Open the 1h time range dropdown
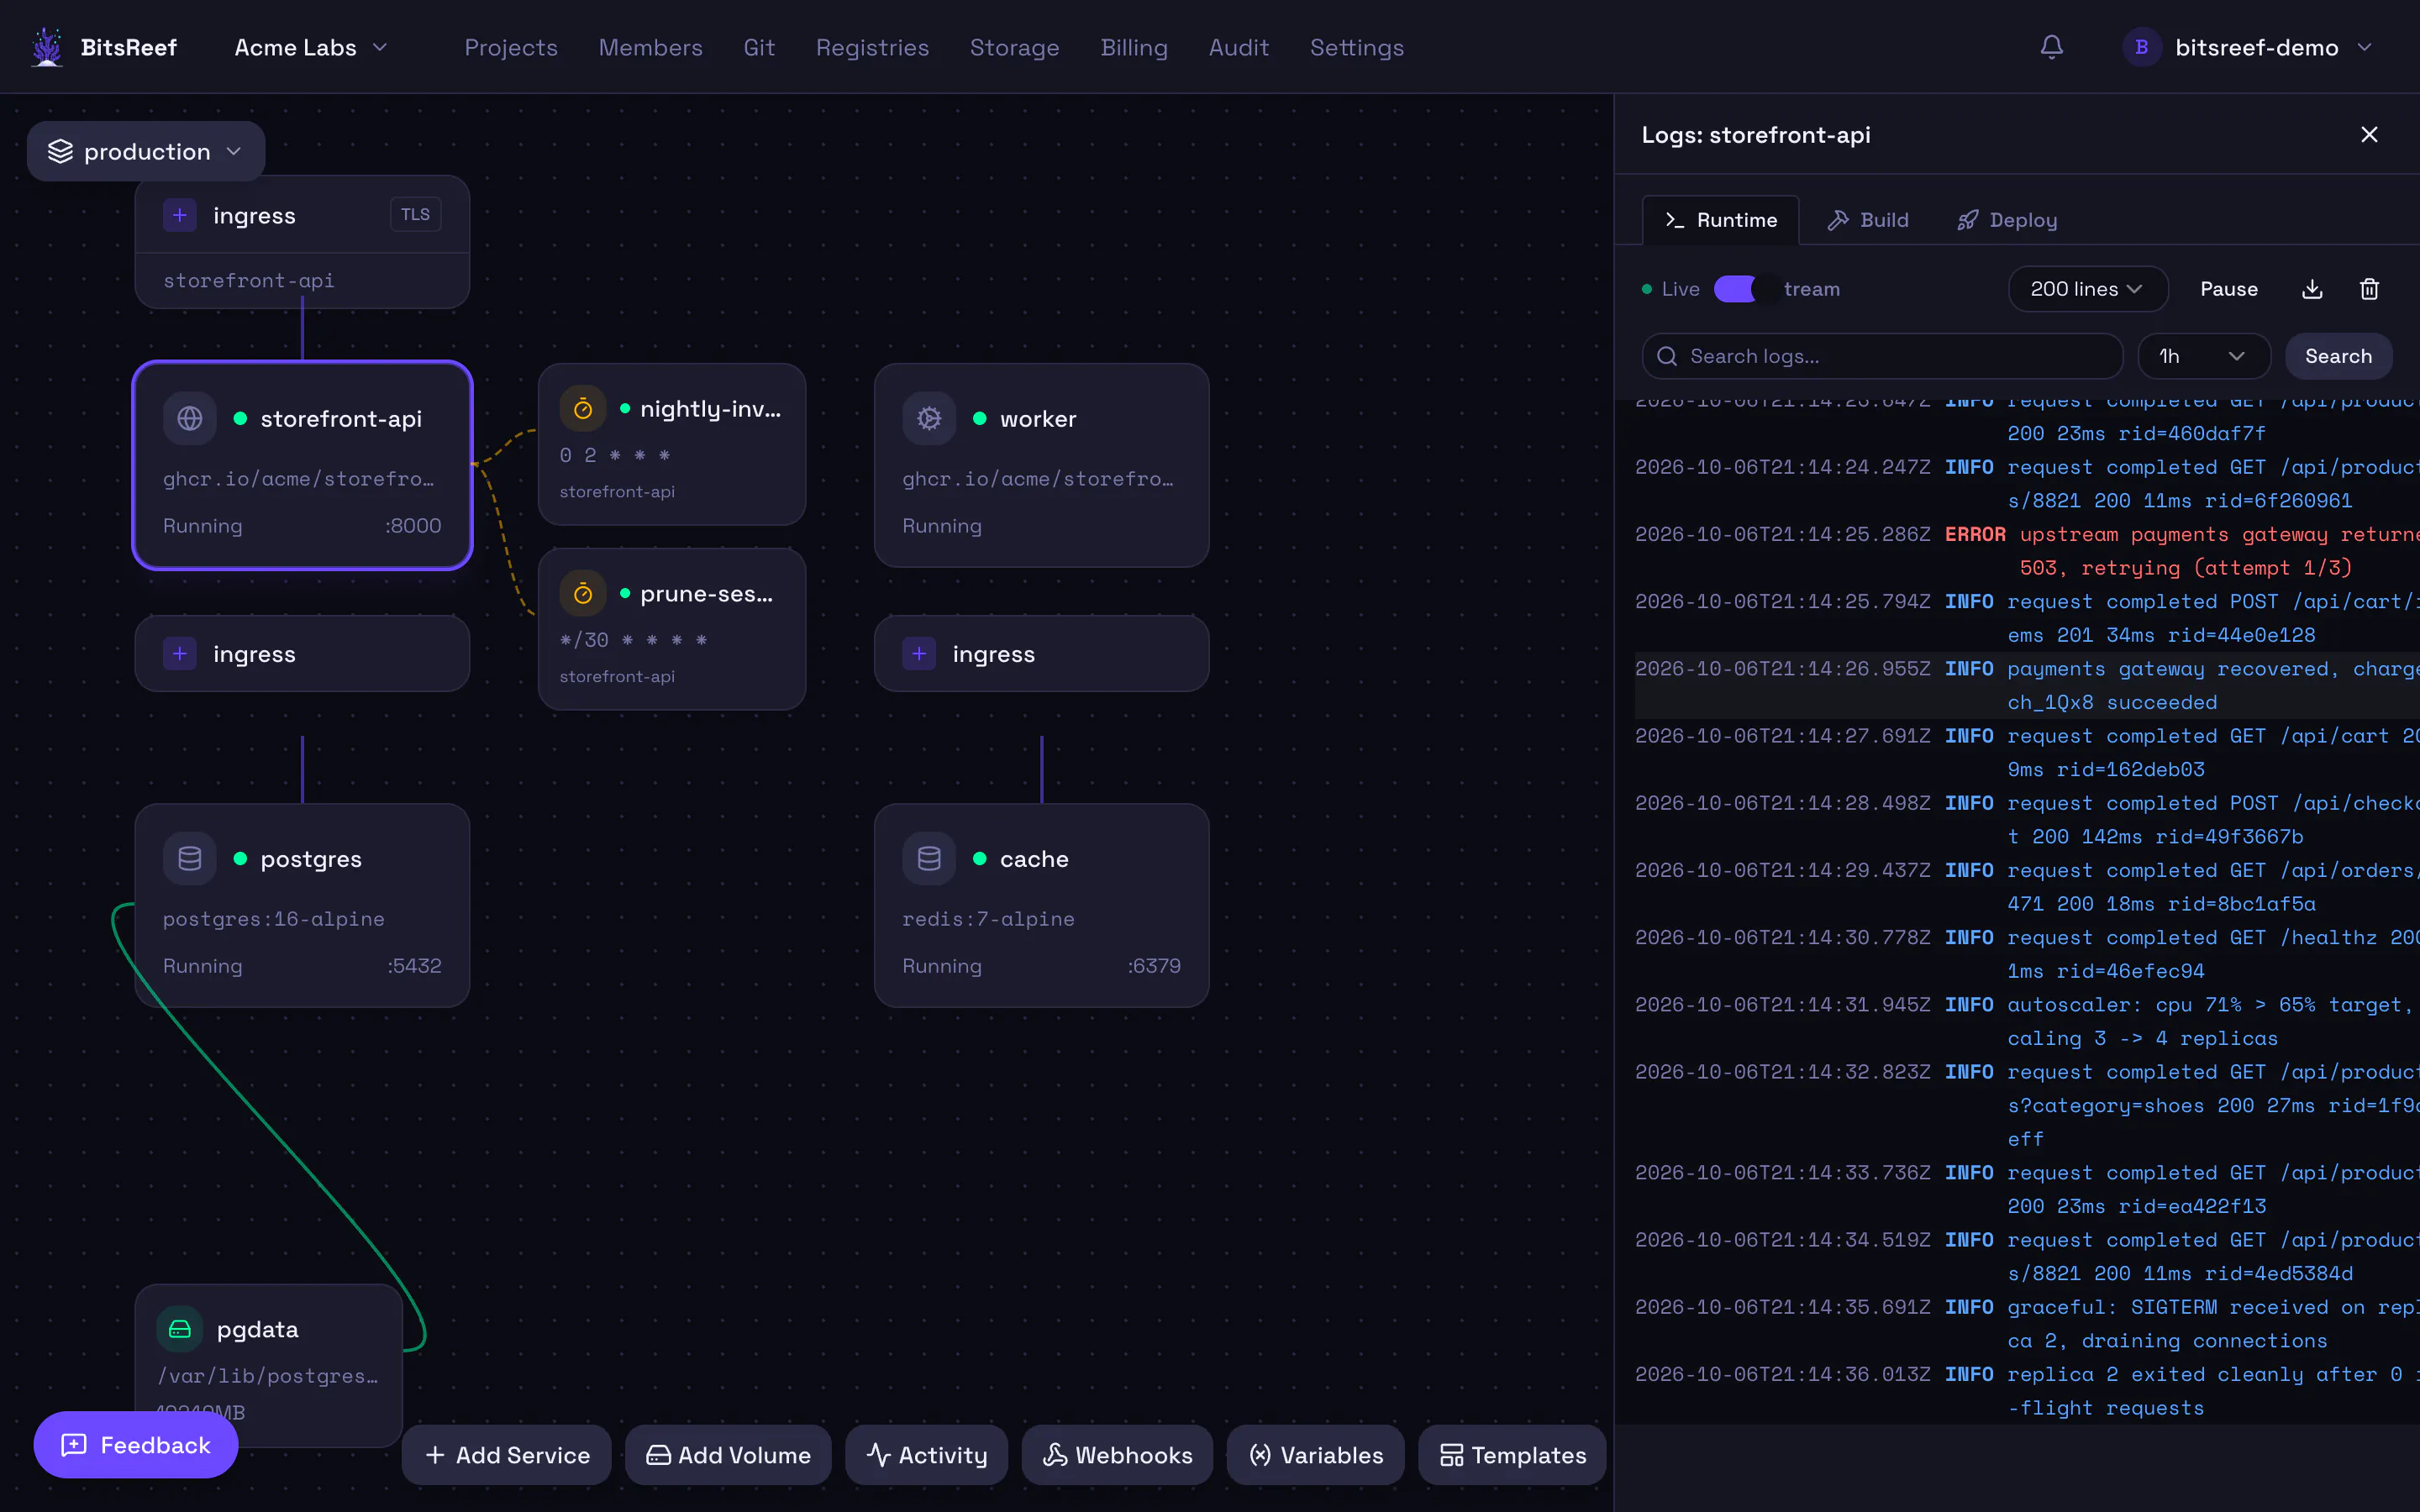This screenshot has width=2420, height=1512. pyautogui.click(x=2204, y=356)
